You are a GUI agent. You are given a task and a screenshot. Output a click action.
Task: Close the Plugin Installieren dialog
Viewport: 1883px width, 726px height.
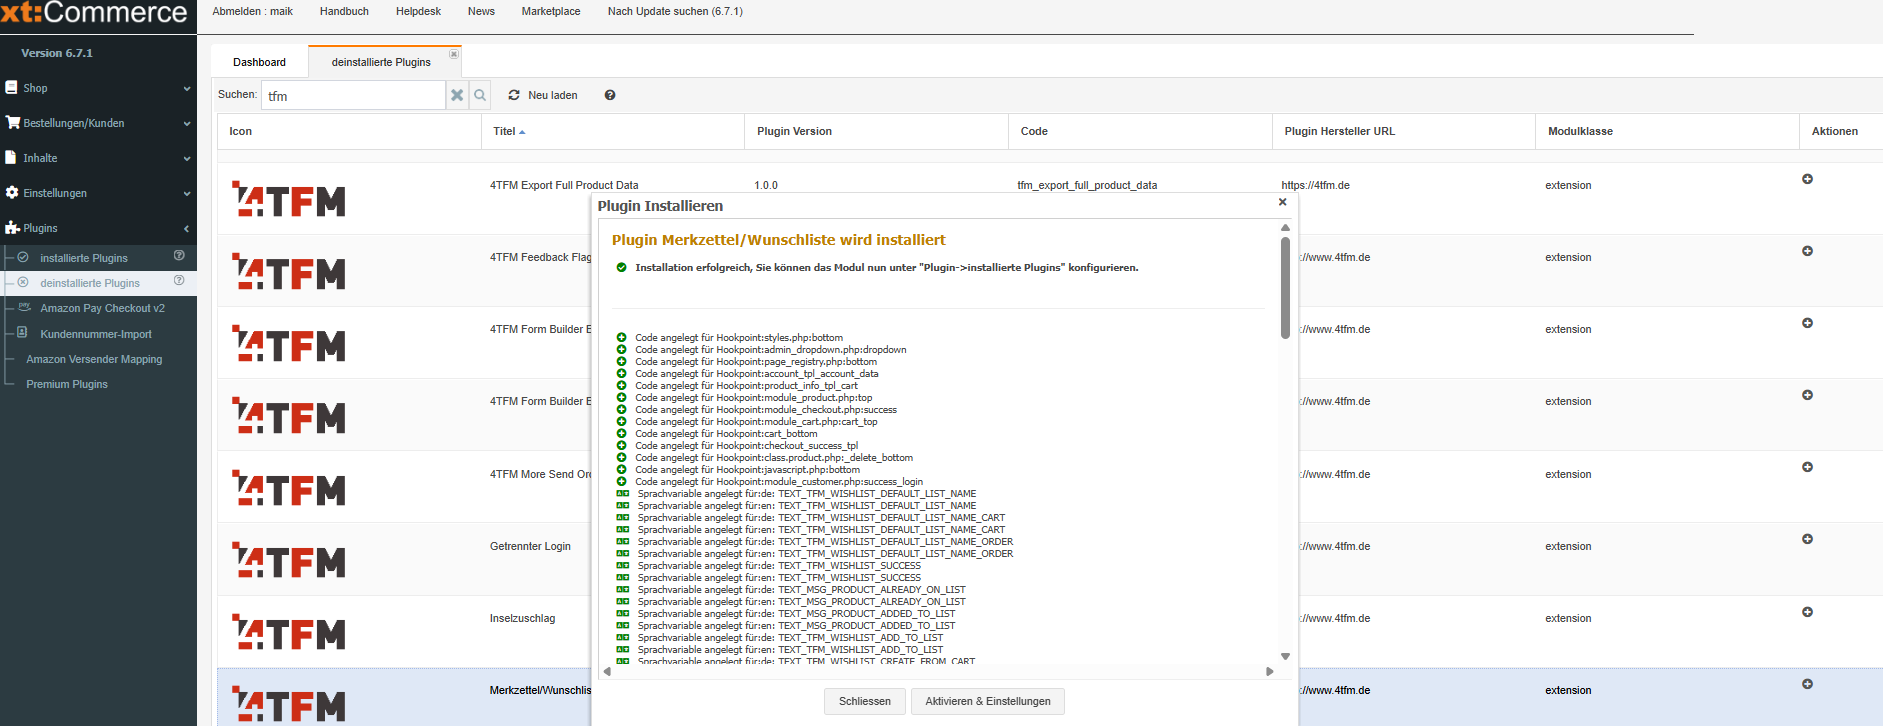pos(1283,202)
